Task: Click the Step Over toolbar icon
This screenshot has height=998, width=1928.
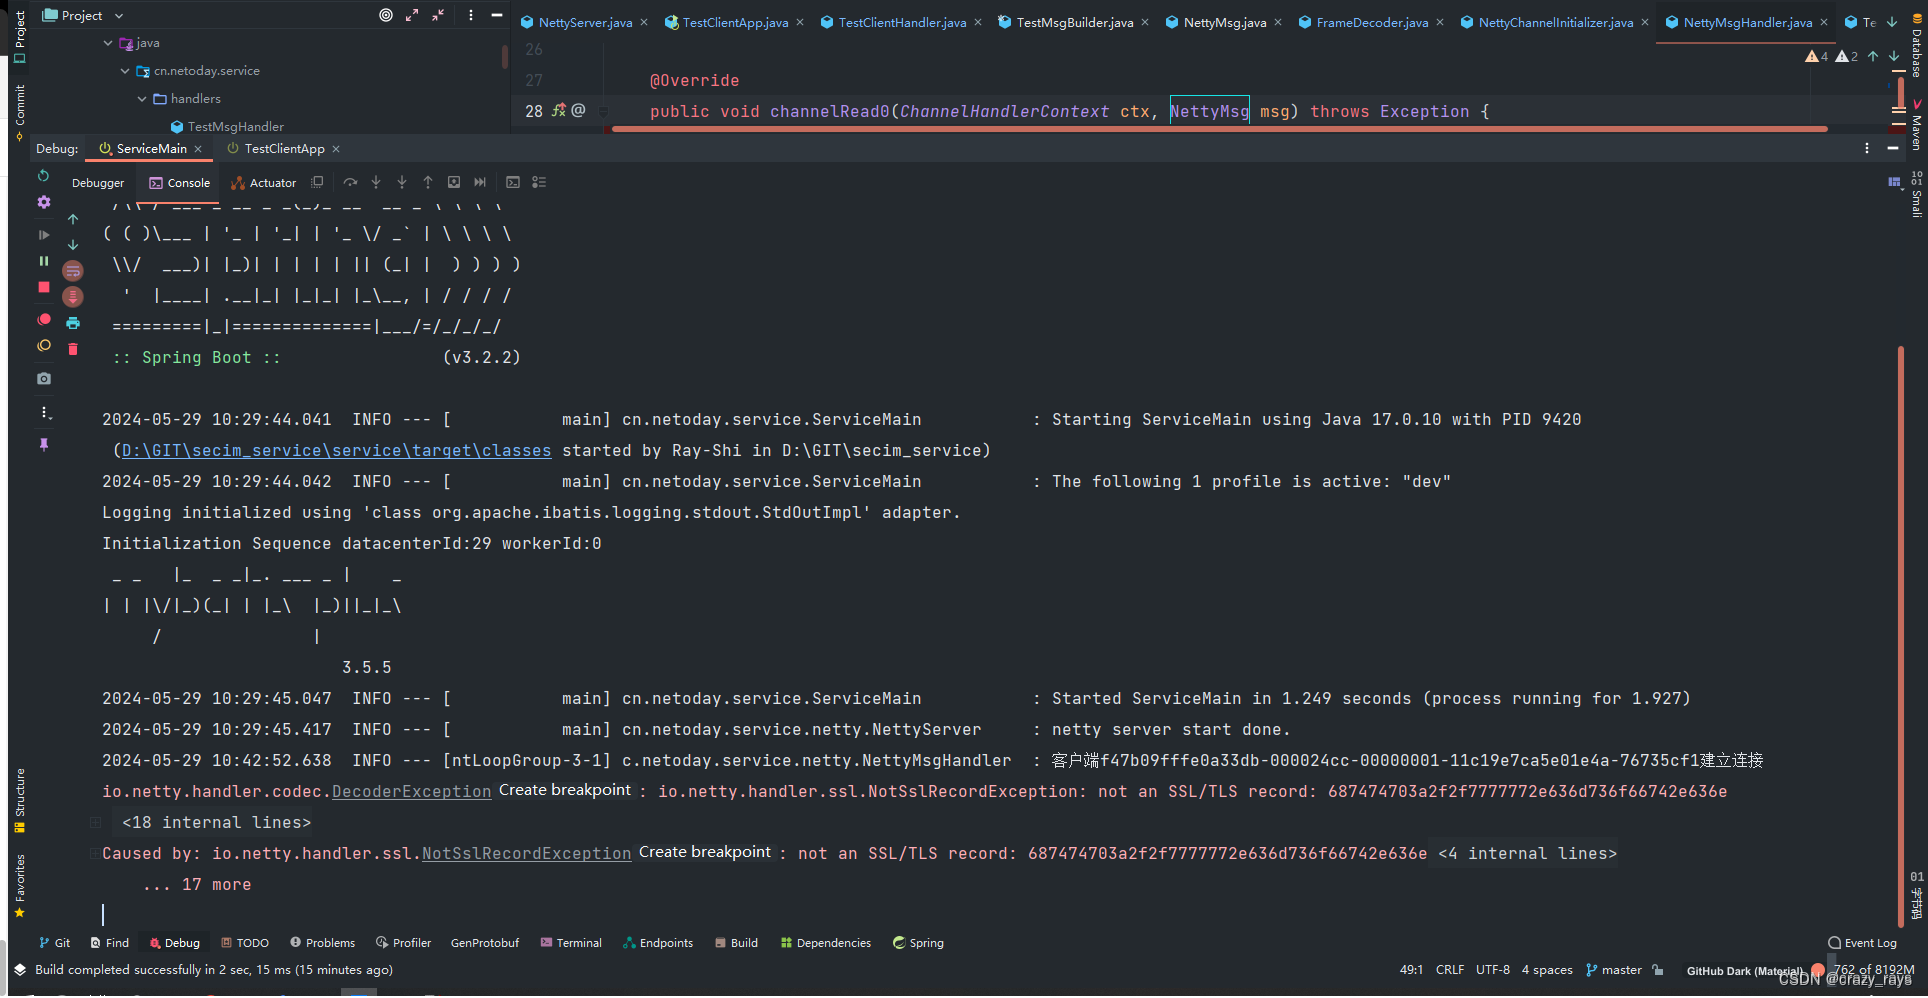Action: (x=350, y=182)
